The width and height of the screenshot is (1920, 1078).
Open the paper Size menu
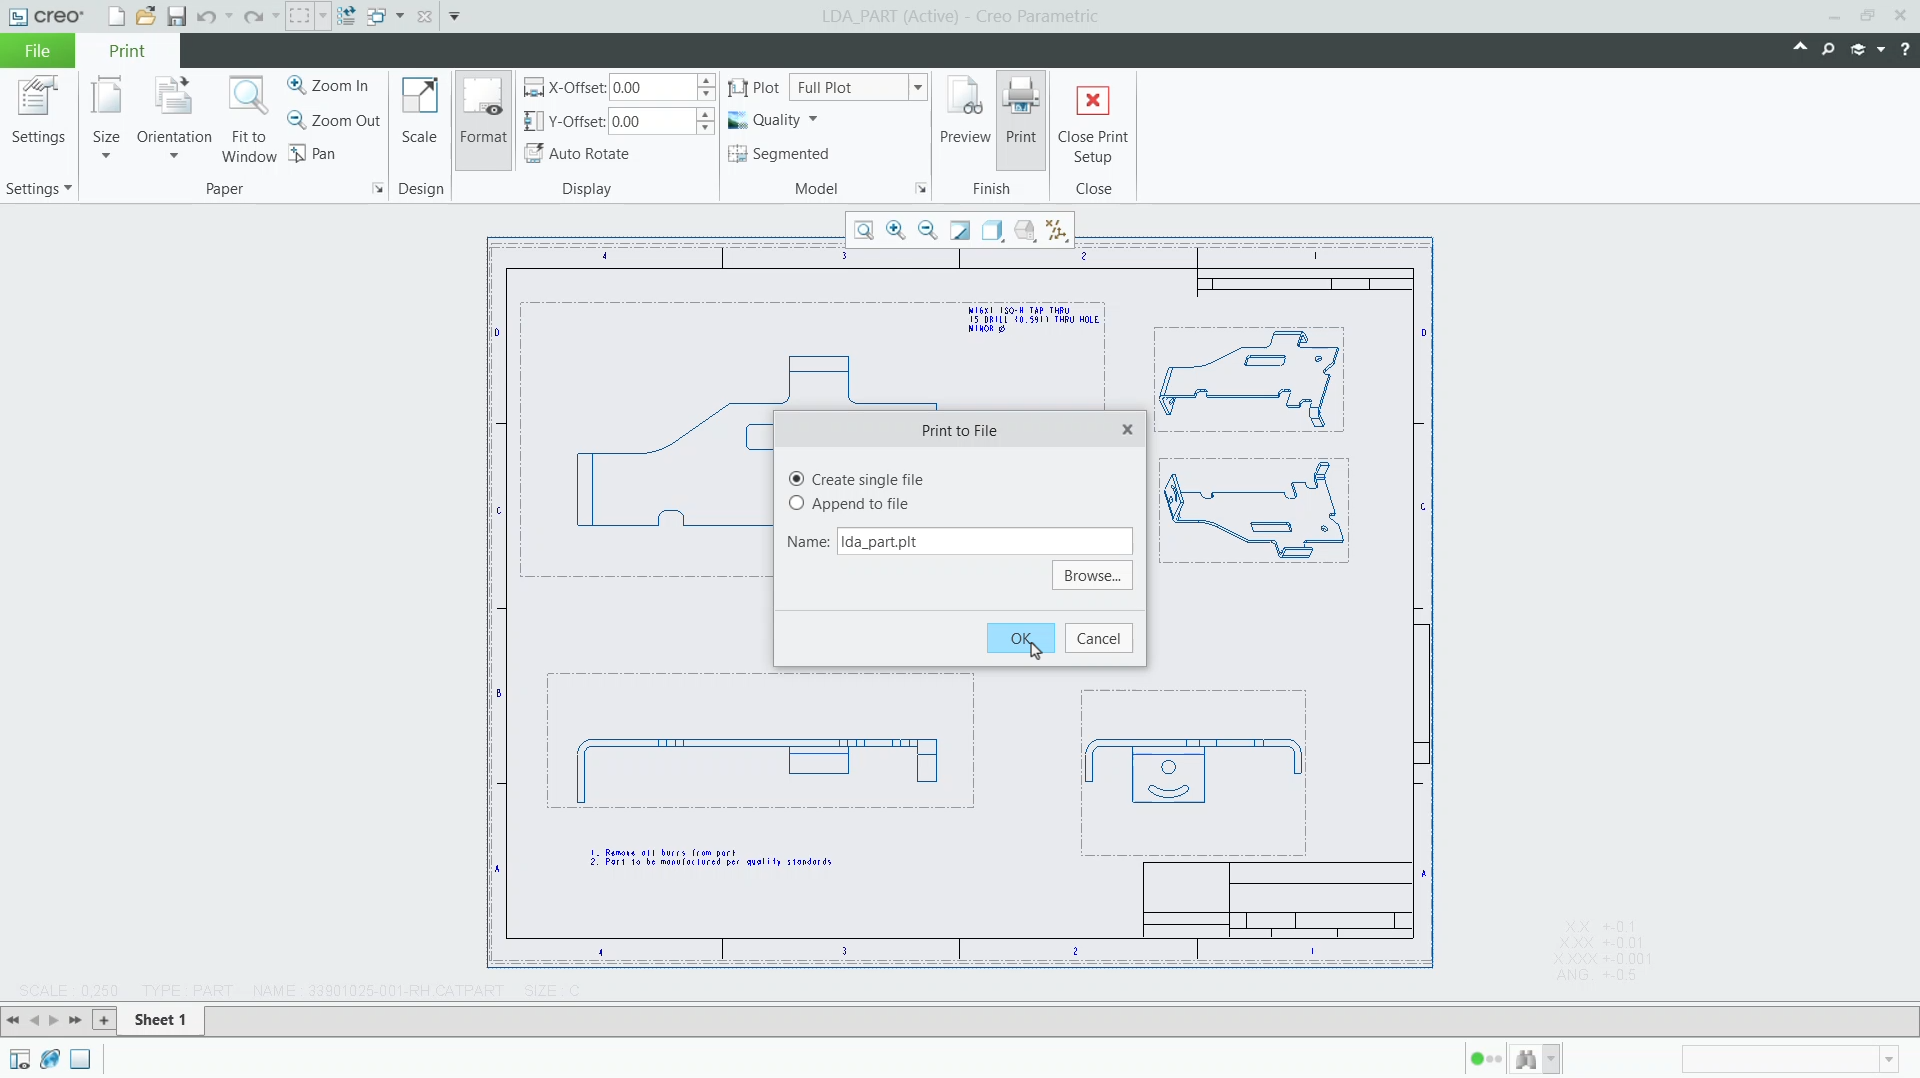coord(106,118)
